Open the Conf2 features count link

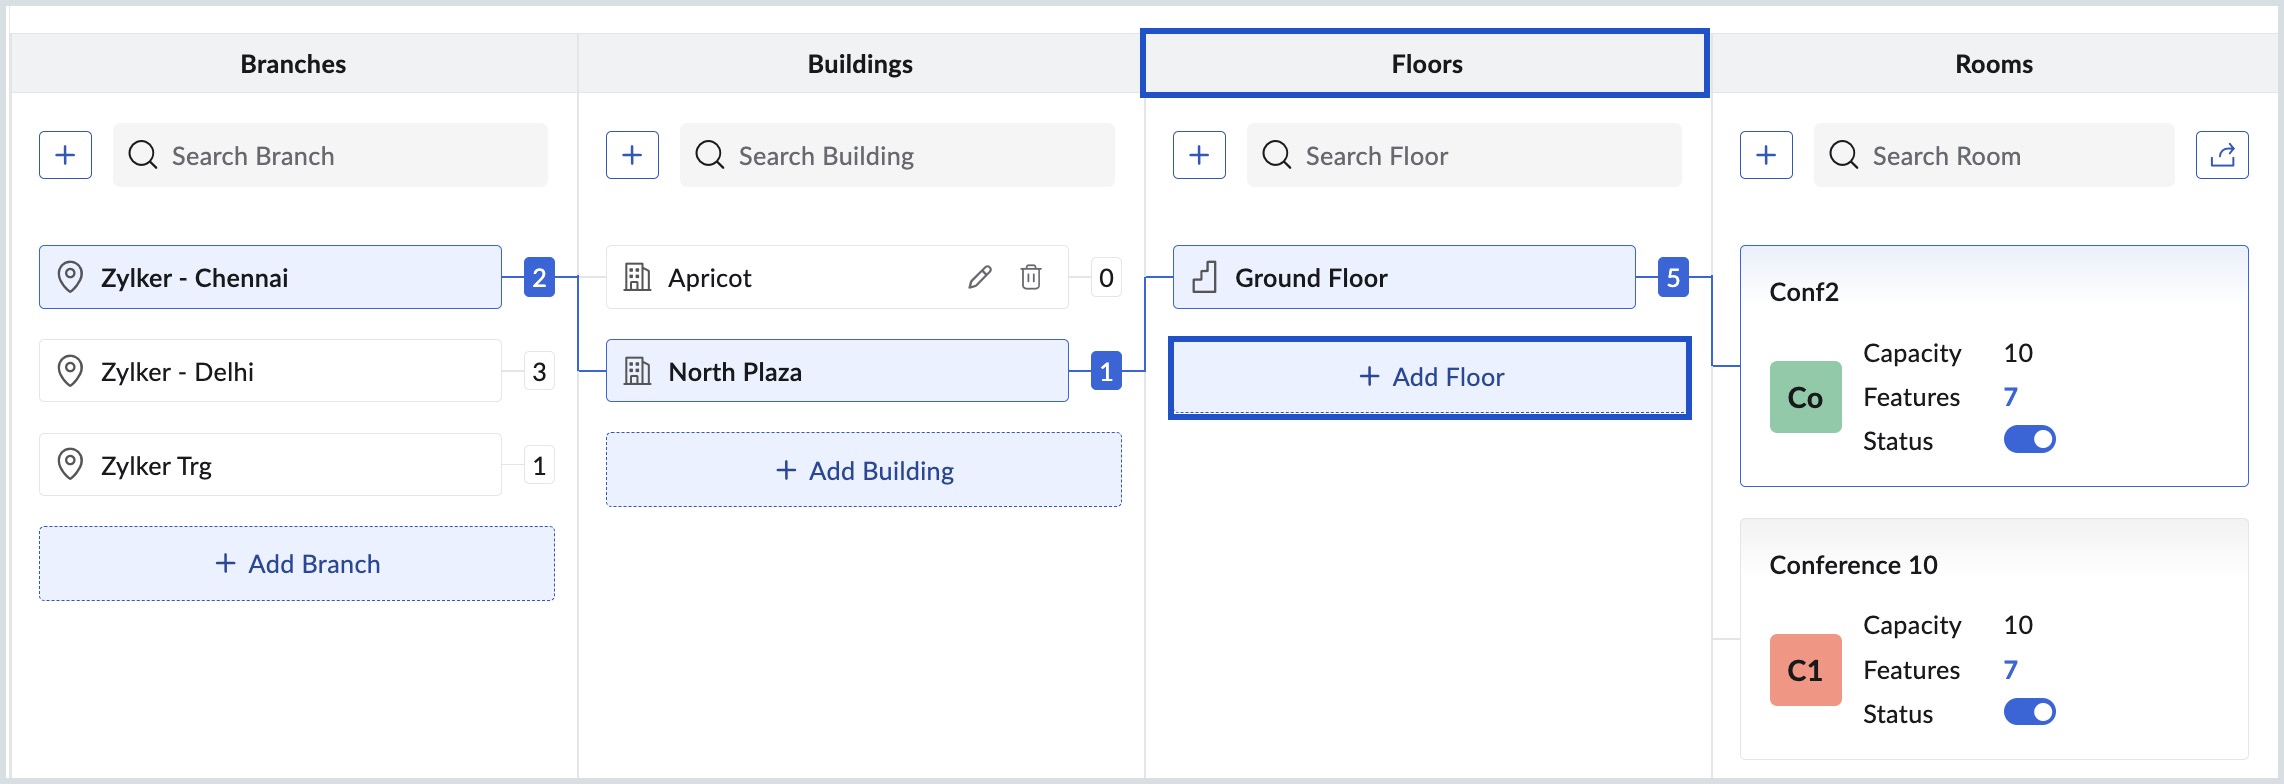click(2011, 397)
